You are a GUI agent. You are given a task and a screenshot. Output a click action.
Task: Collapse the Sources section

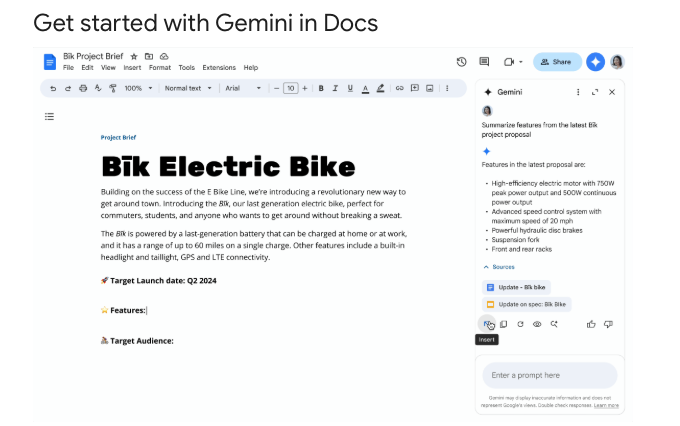[499, 267]
